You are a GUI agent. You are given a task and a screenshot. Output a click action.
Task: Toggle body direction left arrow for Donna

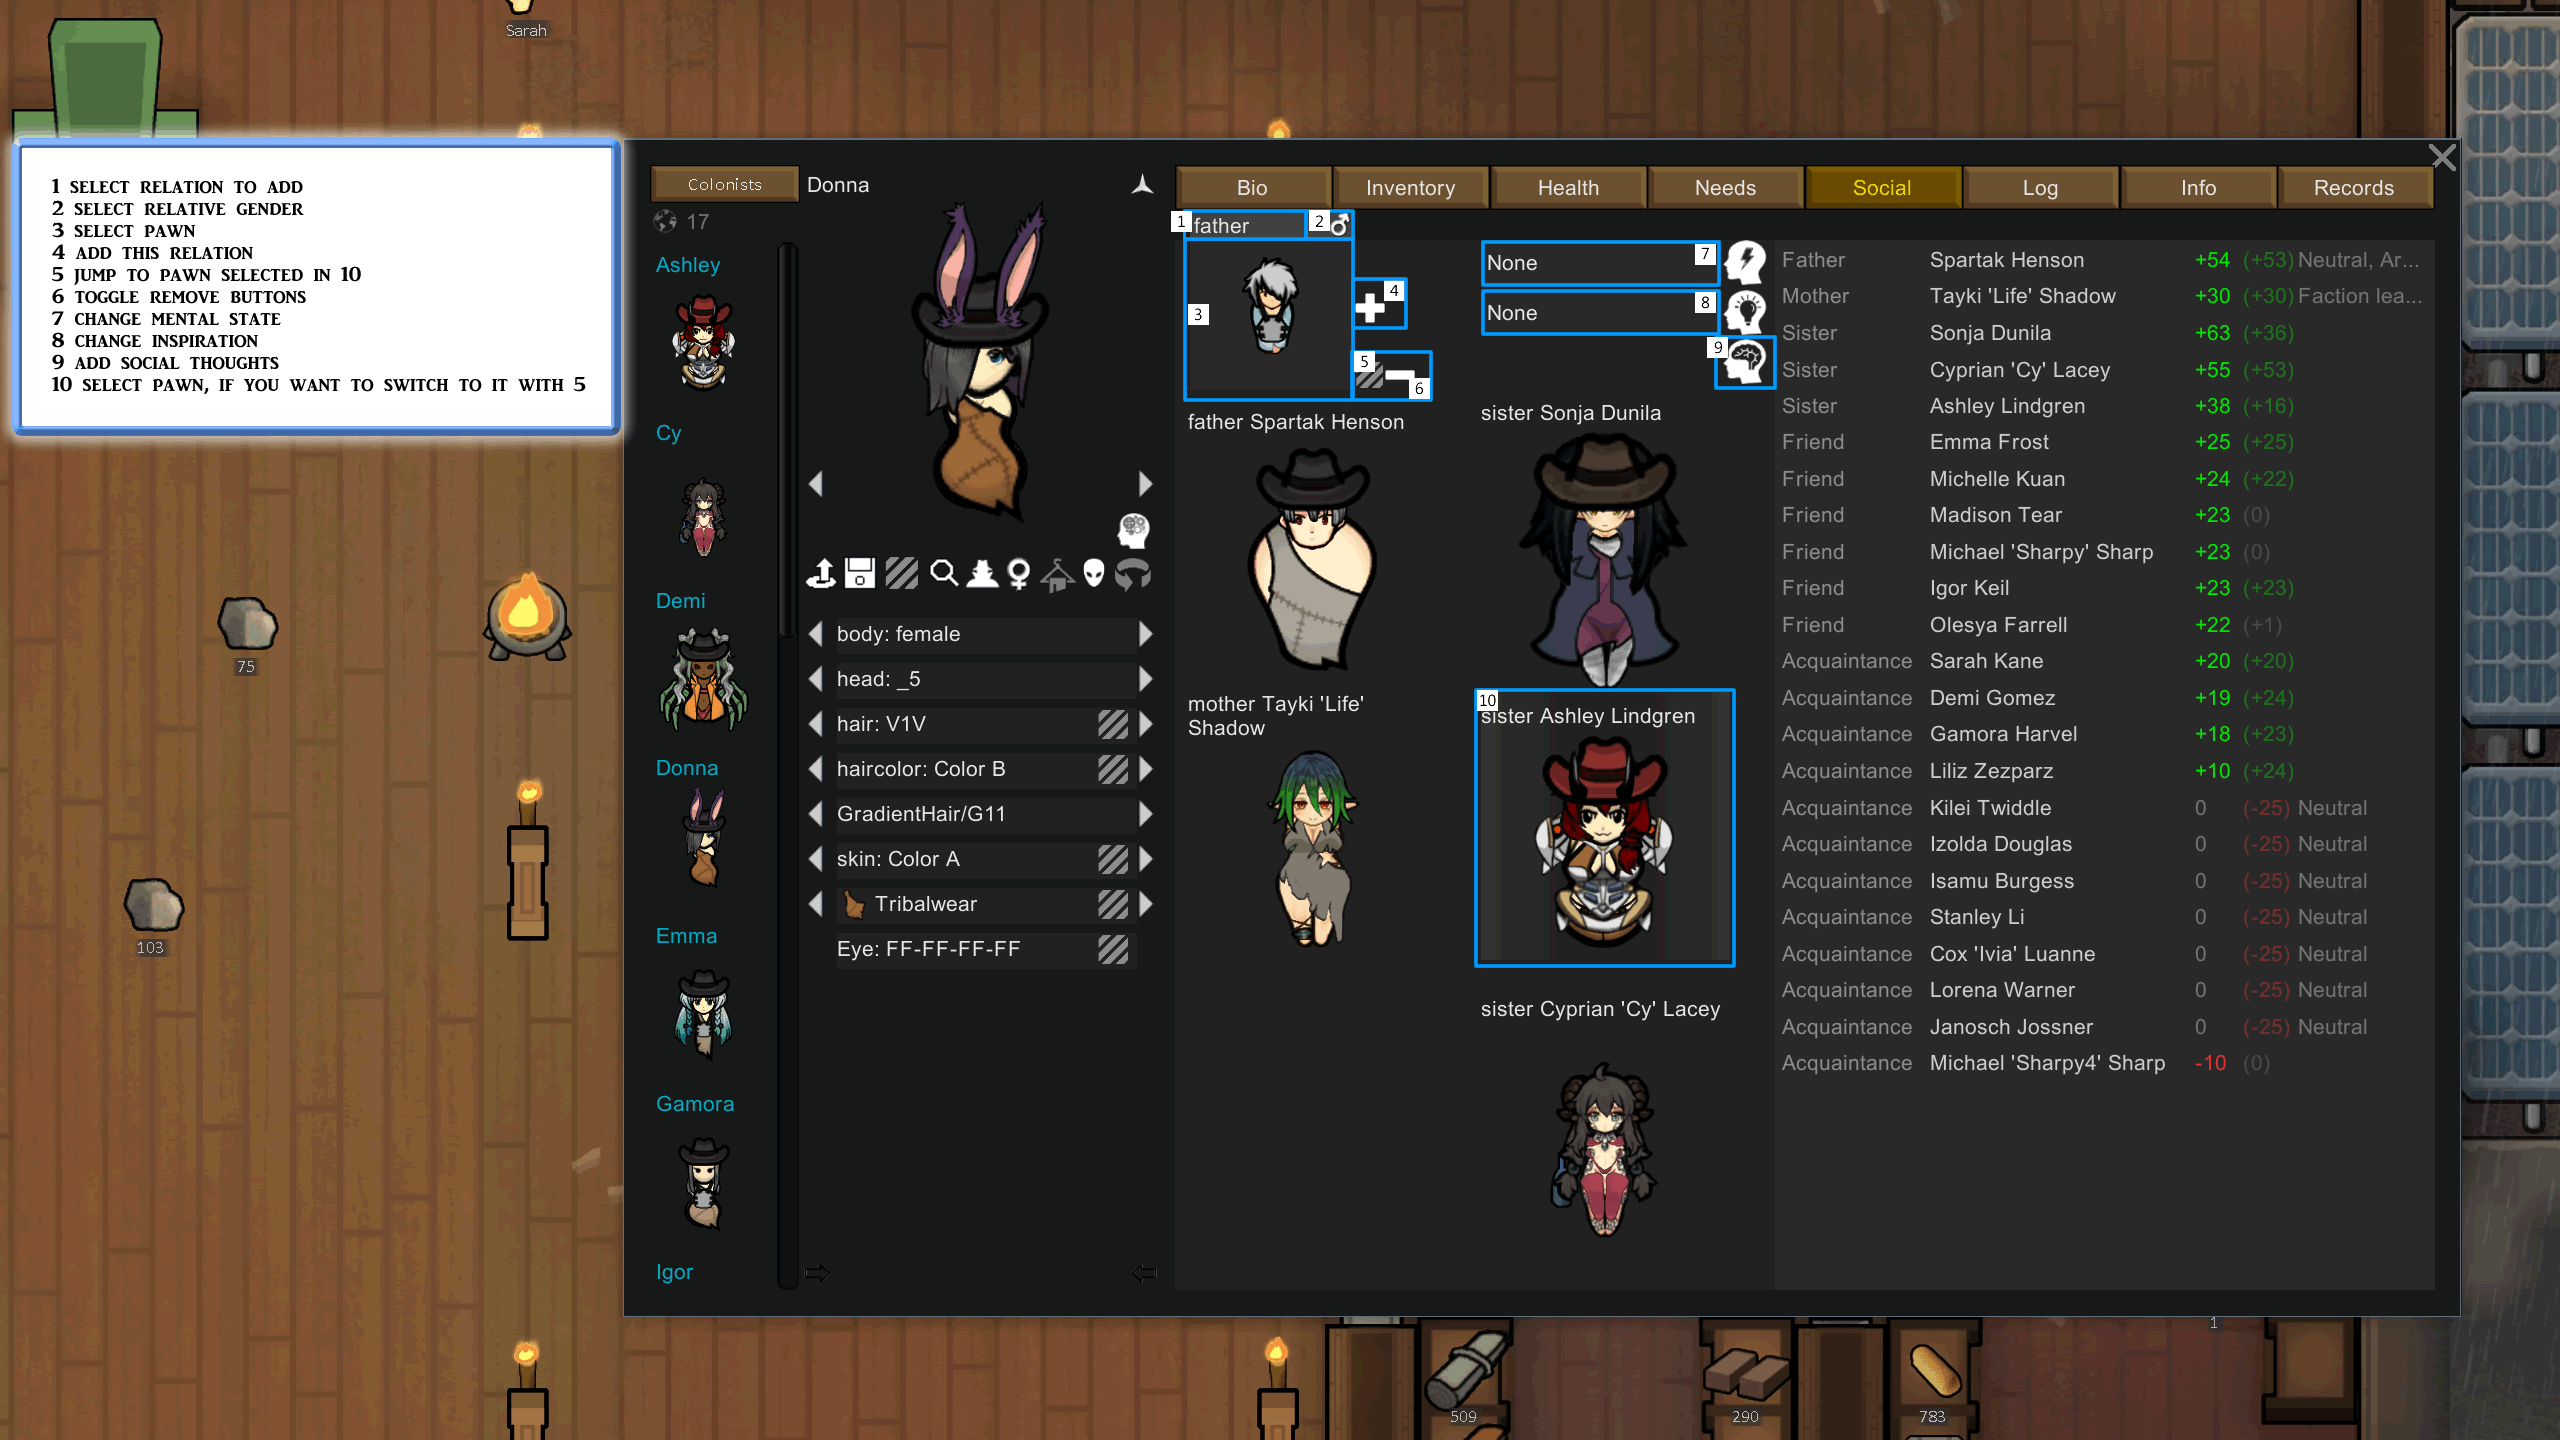[816, 633]
